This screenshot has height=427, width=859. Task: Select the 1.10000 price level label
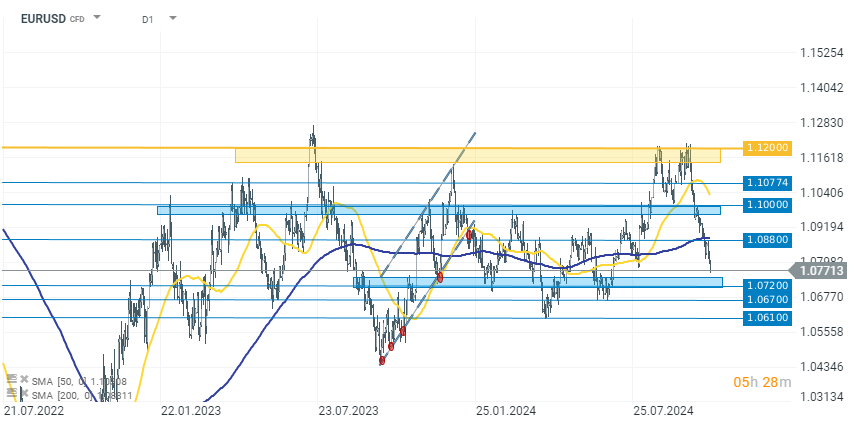tap(767, 205)
